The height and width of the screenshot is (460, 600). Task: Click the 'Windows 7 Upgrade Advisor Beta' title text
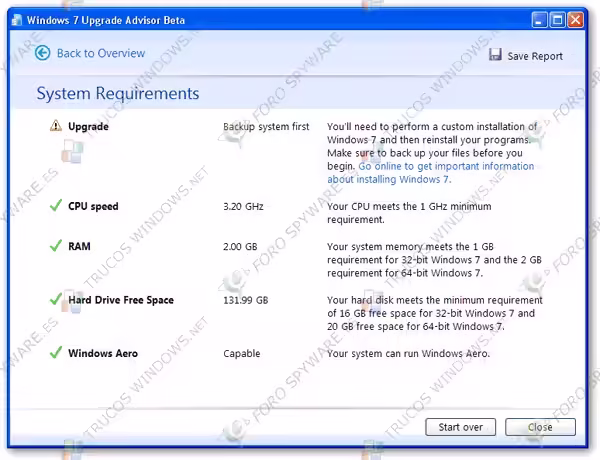coord(106,20)
